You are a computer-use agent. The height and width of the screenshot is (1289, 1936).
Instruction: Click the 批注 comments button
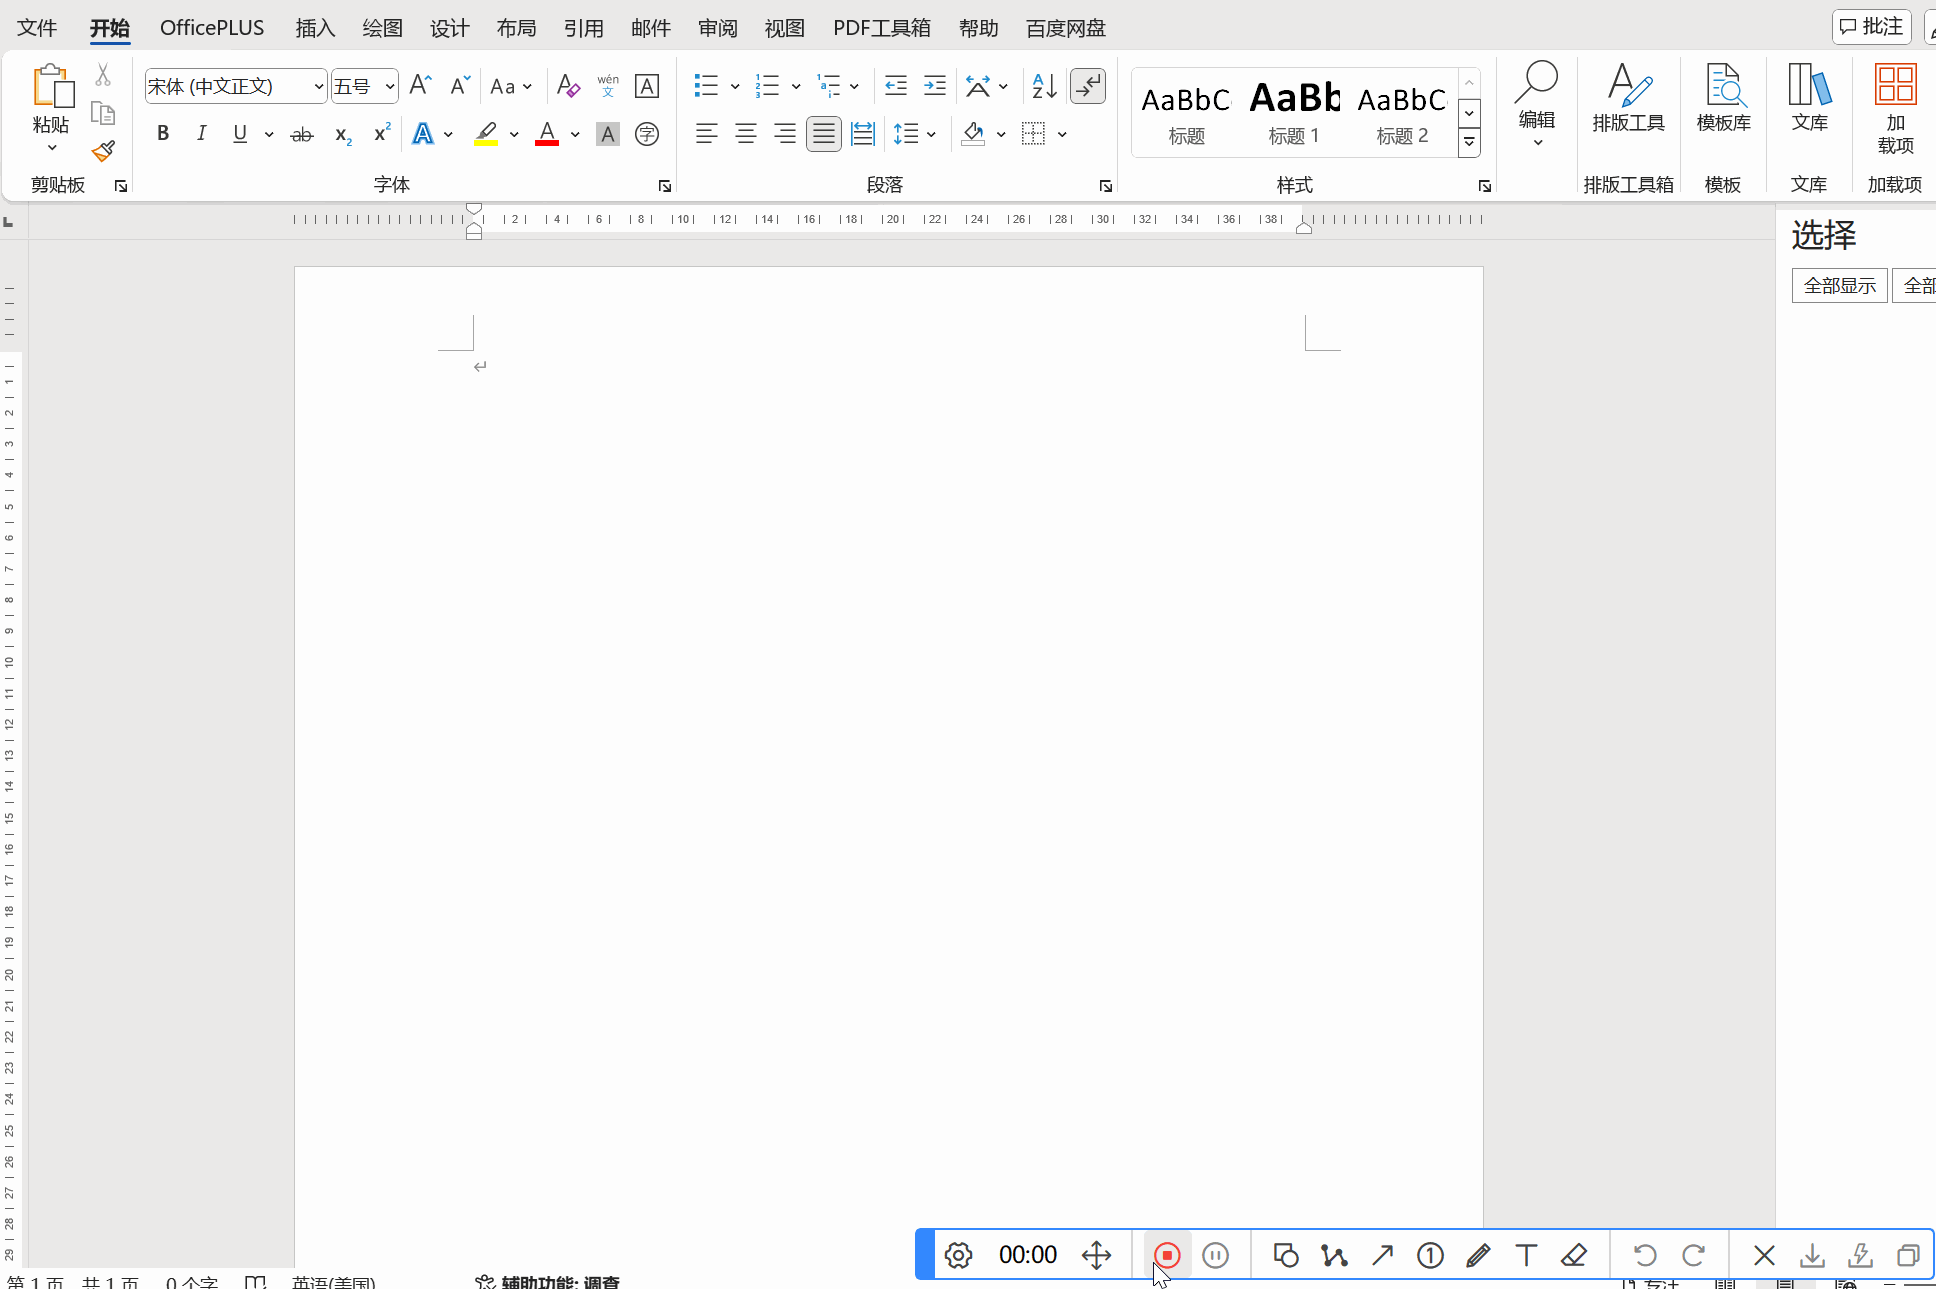tap(1872, 27)
